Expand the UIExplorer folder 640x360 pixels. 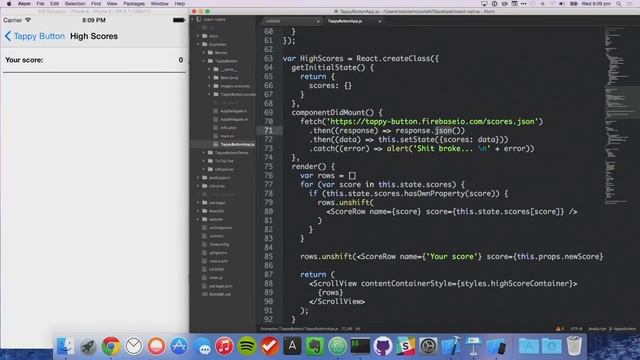pyautogui.click(x=204, y=169)
